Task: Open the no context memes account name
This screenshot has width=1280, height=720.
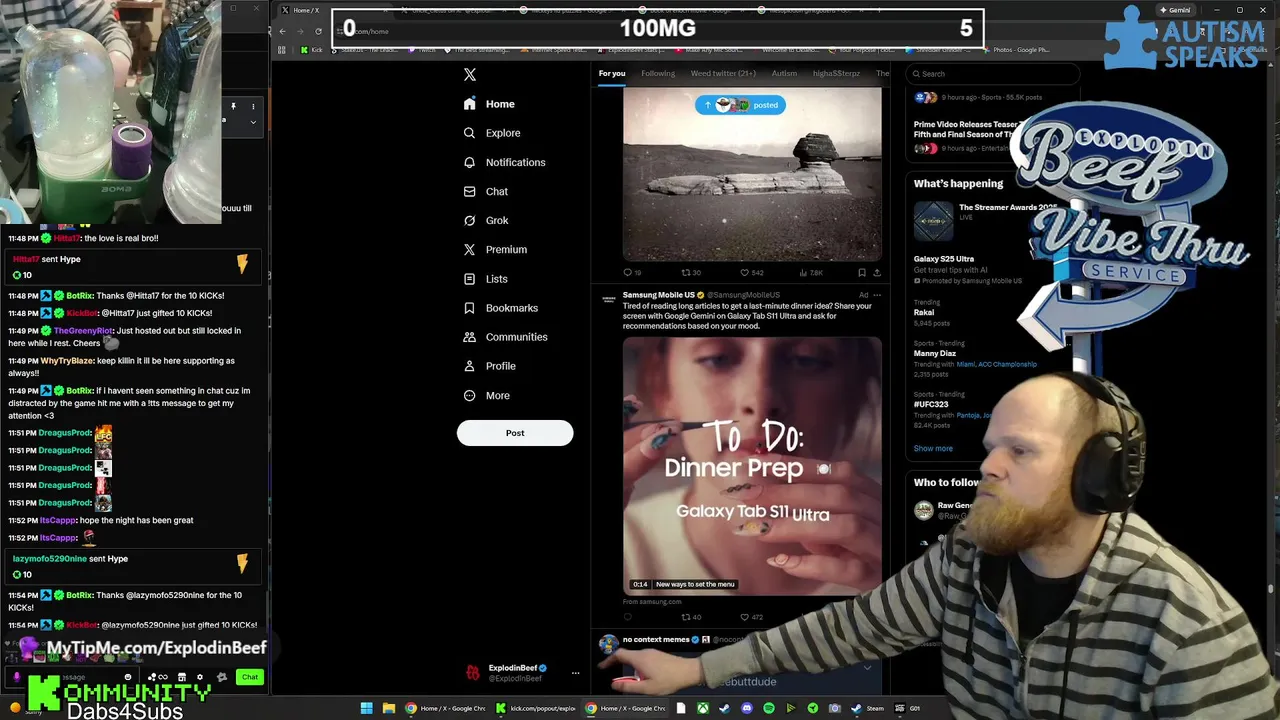Action: [x=656, y=639]
